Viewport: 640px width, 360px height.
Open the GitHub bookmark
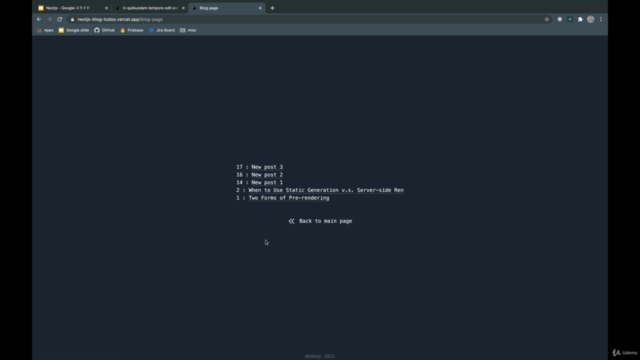(x=104, y=30)
